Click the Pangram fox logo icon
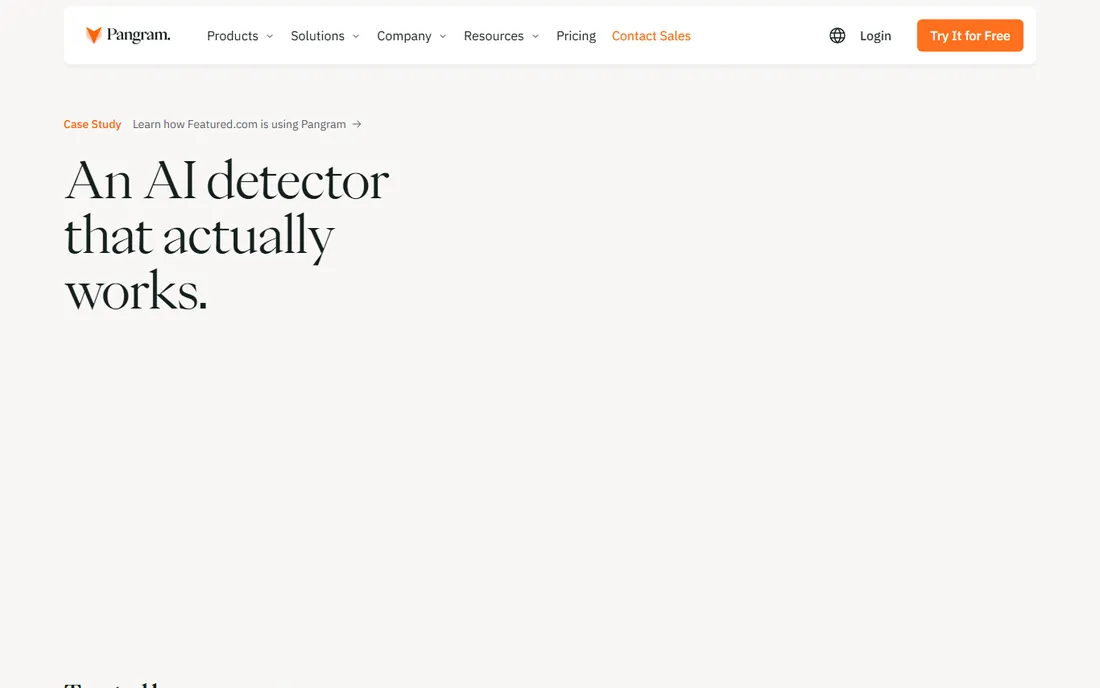 (93, 35)
